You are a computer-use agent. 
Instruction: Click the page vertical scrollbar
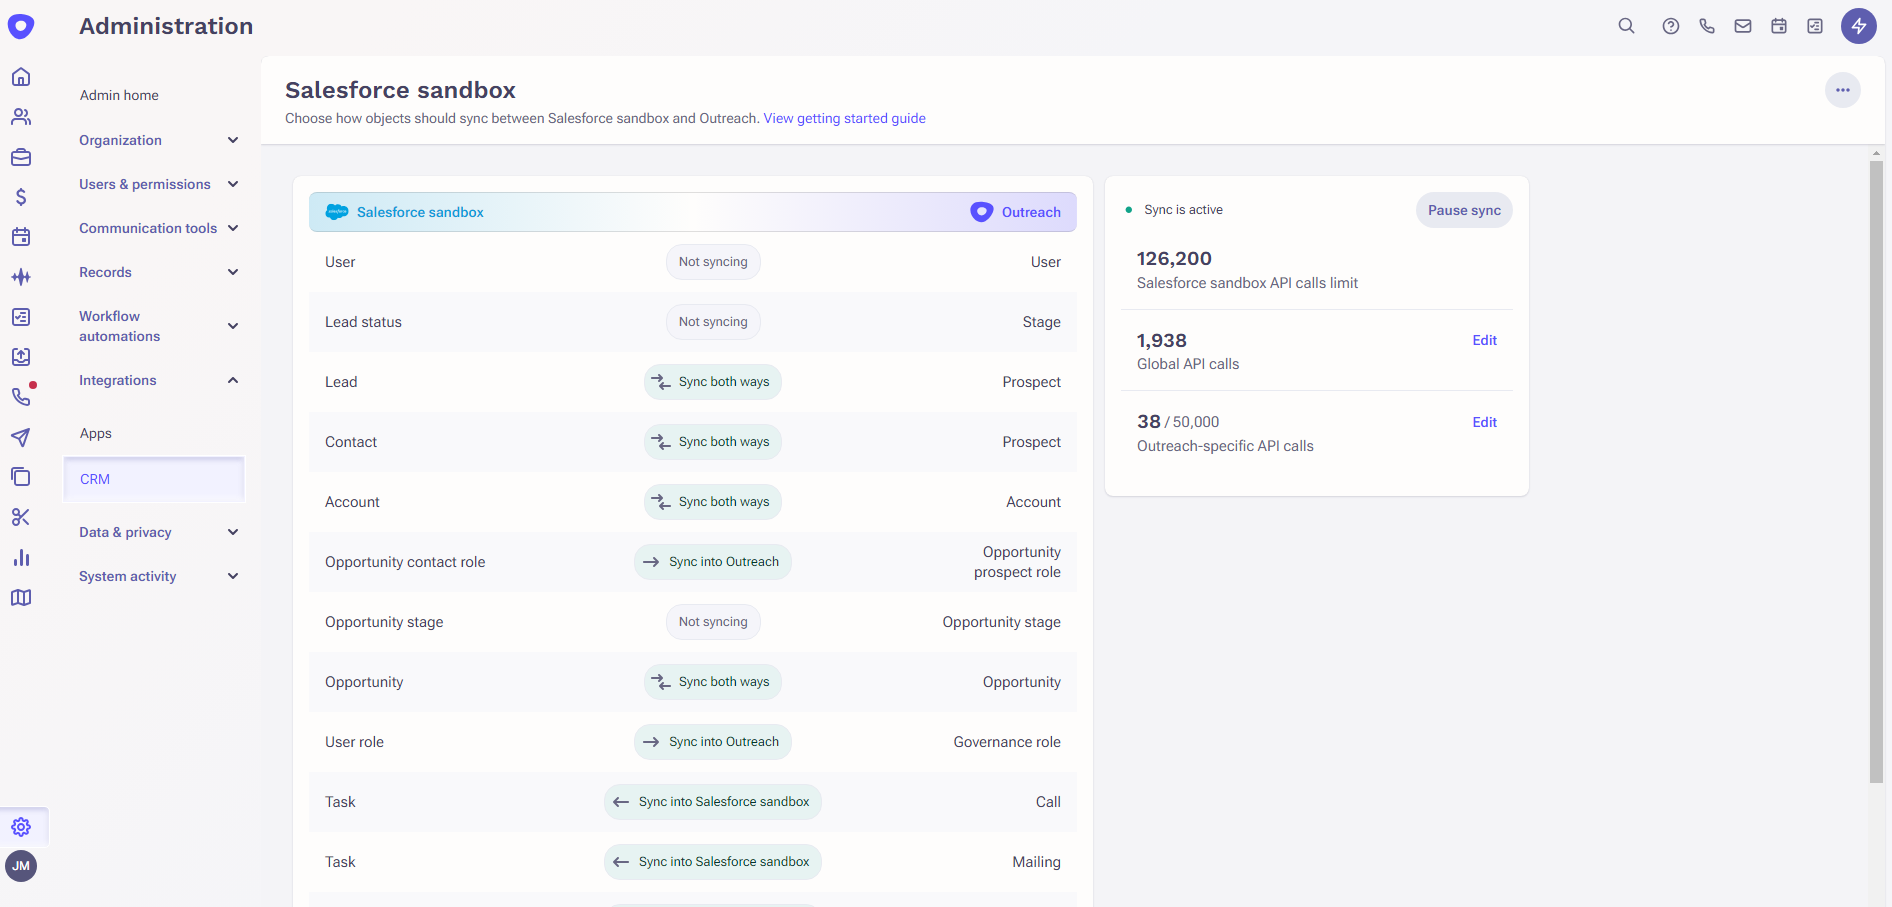(1876, 470)
